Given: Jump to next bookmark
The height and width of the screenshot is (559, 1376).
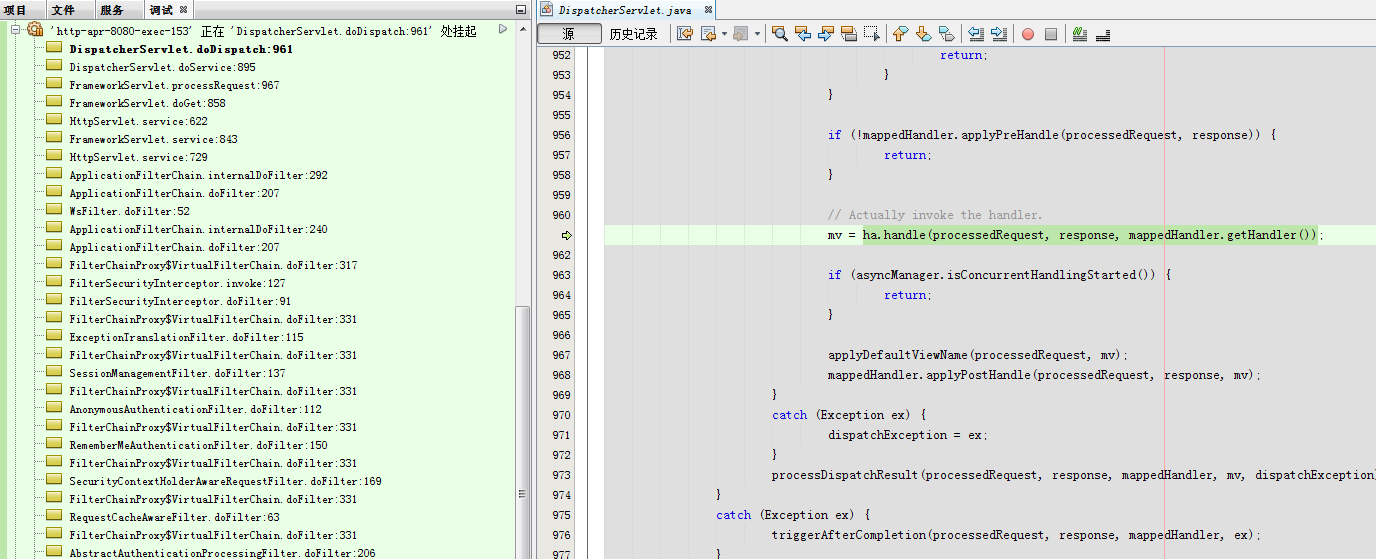Looking at the screenshot, I should click(923, 34).
